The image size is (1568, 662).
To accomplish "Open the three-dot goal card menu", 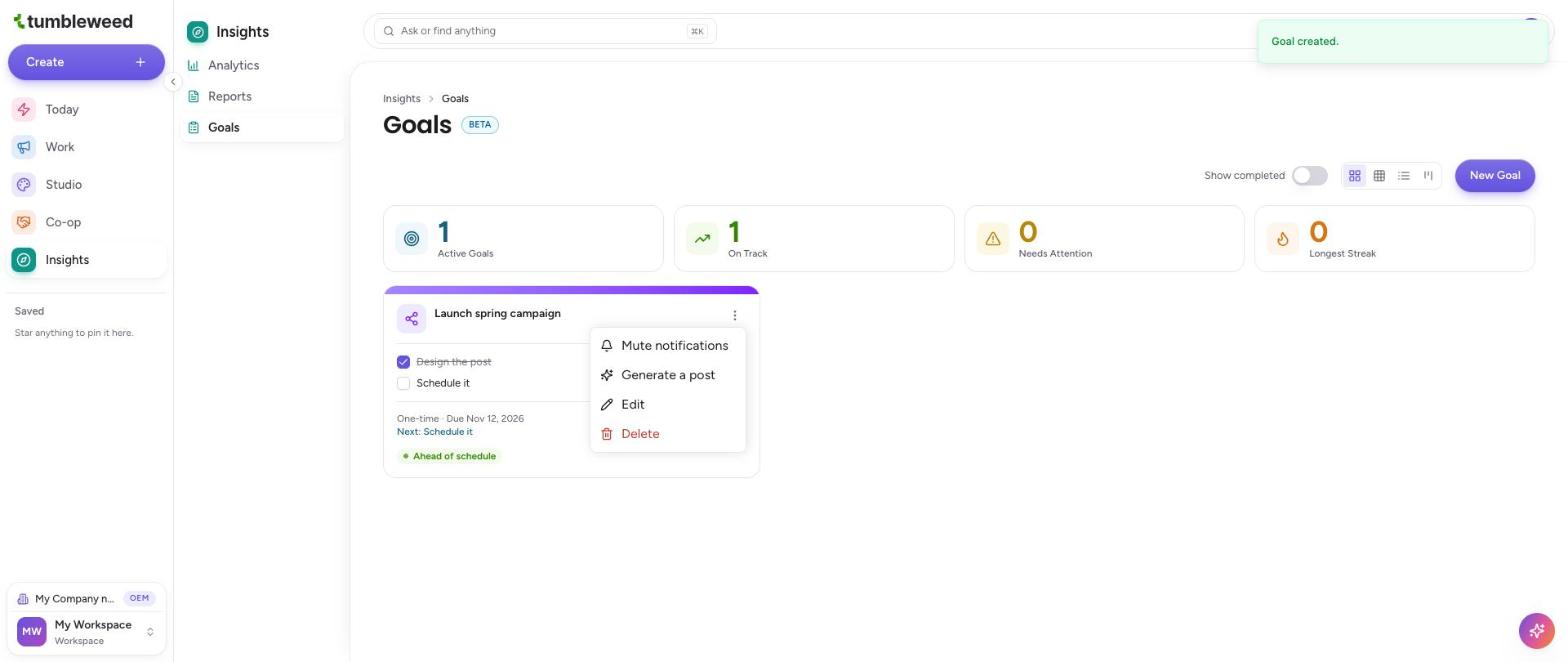I will click(734, 316).
